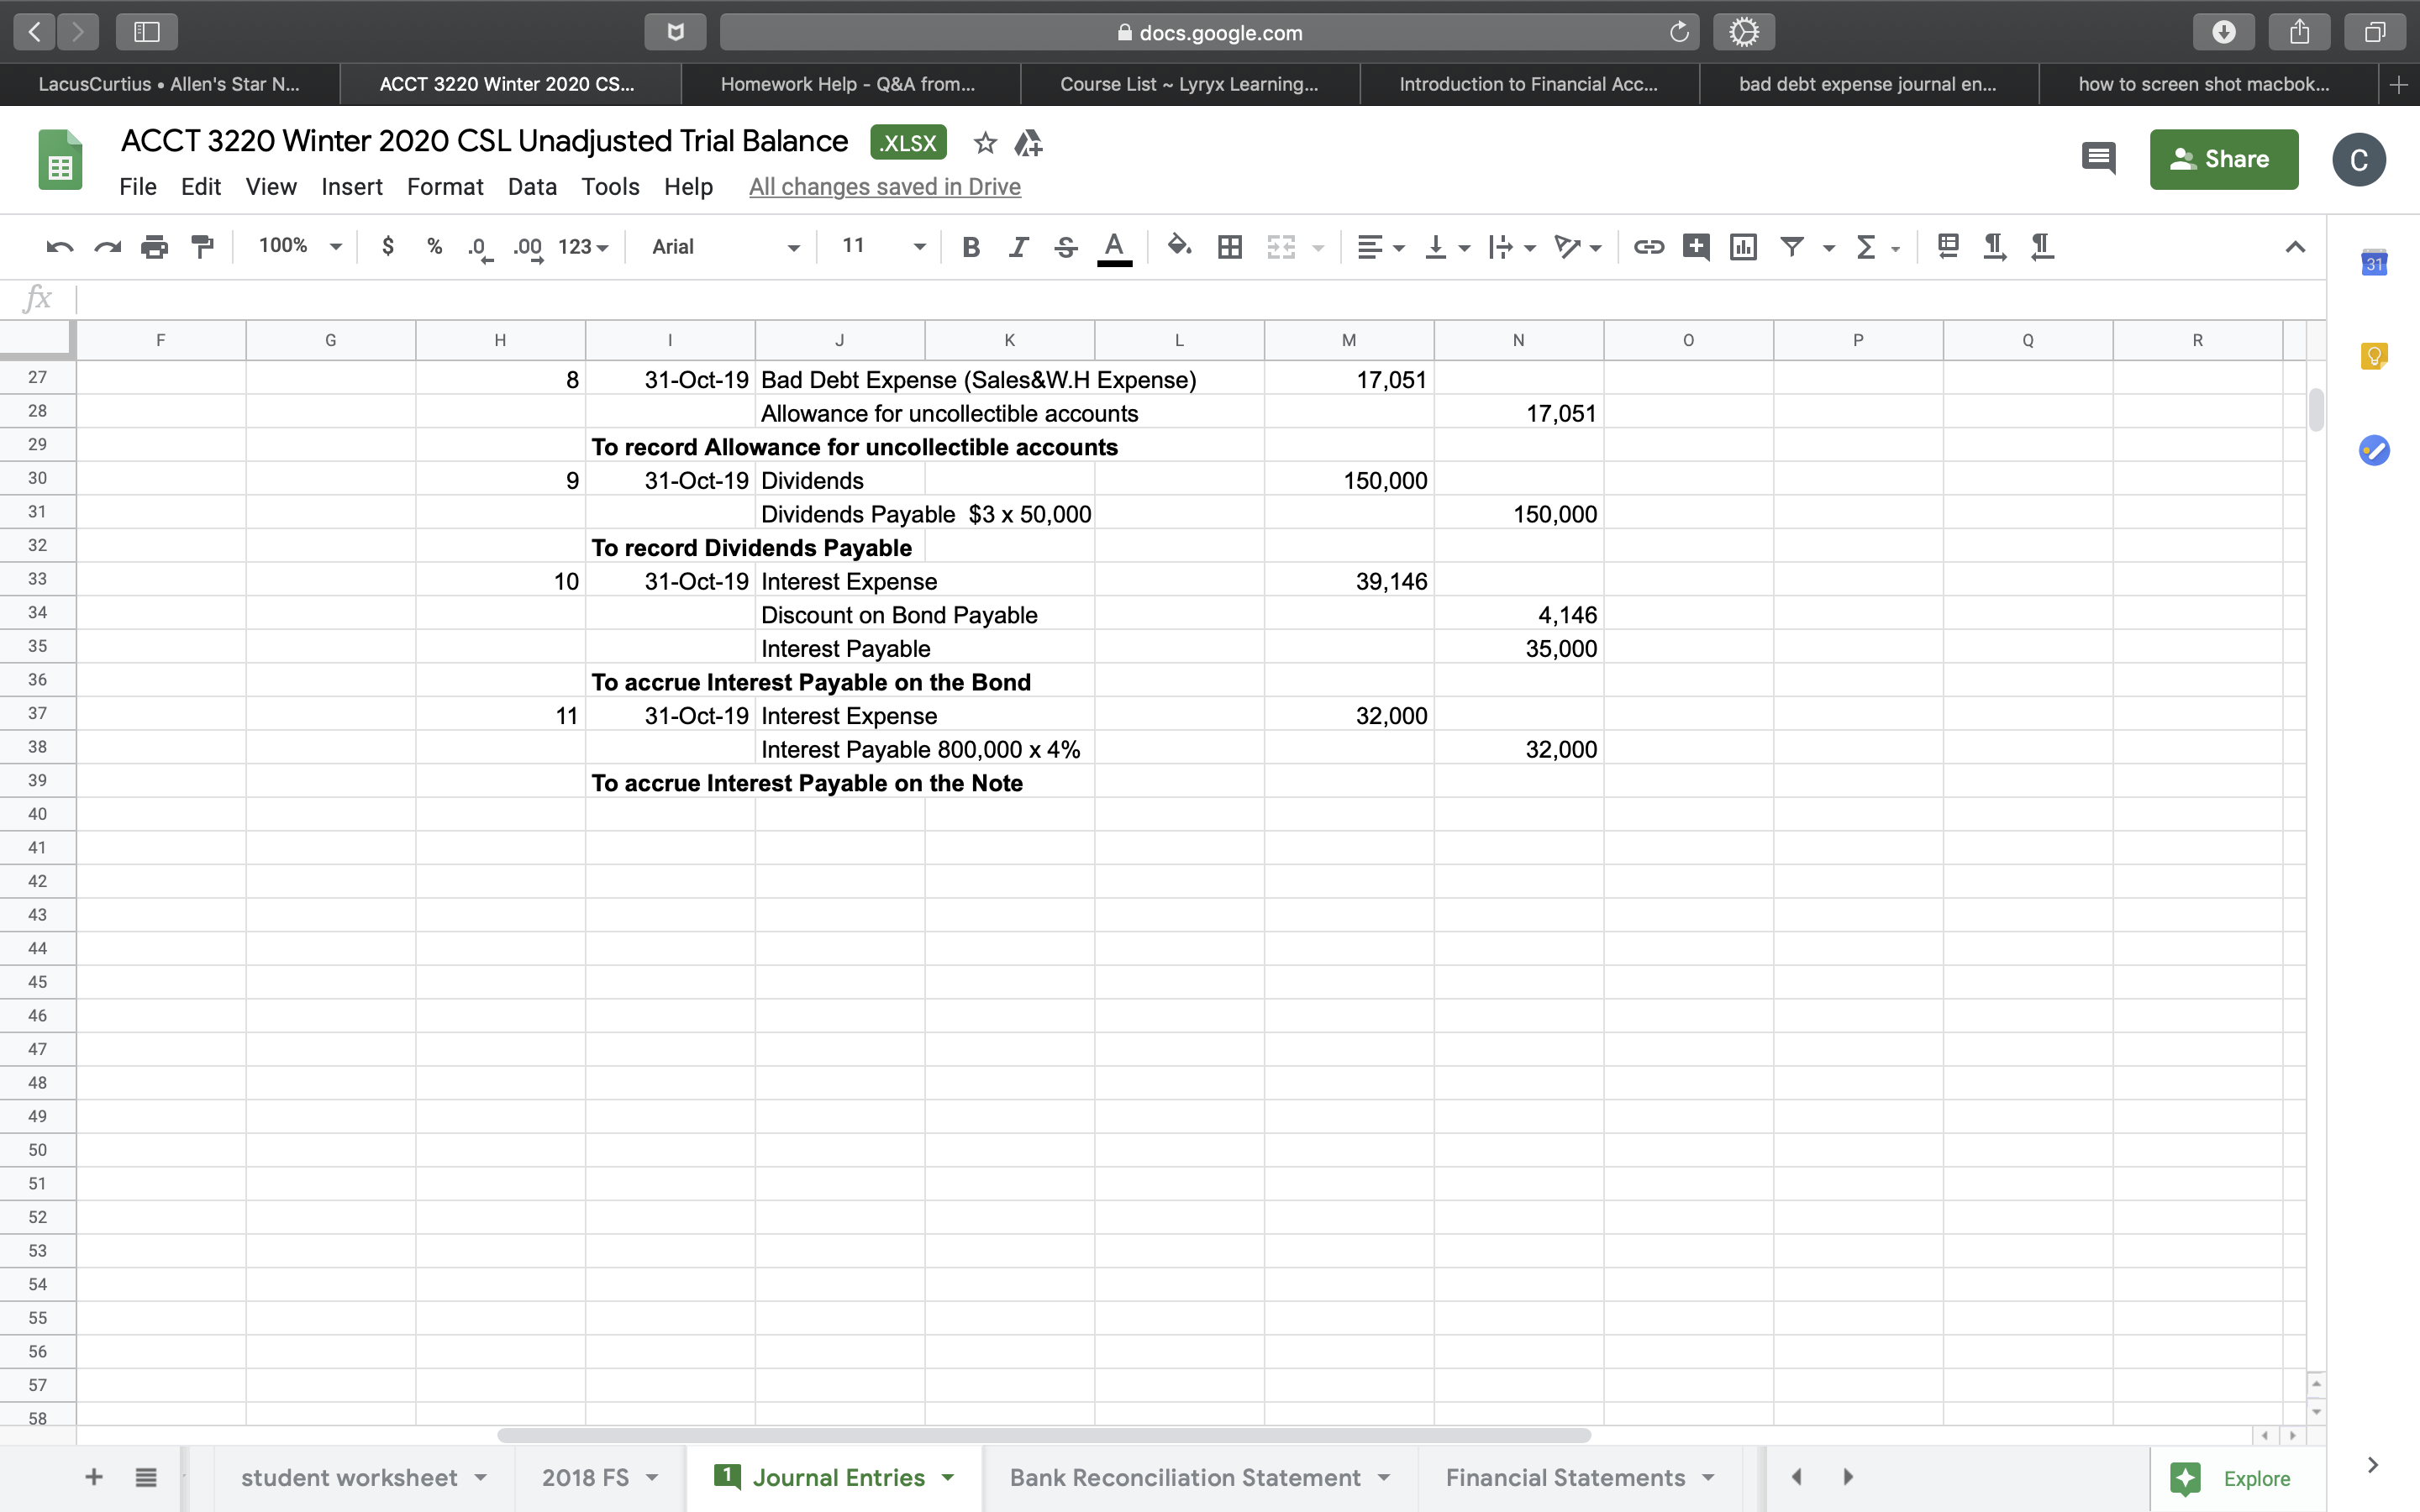Apply currency format
Image resolution: width=2420 pixels, height=1512 pixels.
click(x=389, y=247)
